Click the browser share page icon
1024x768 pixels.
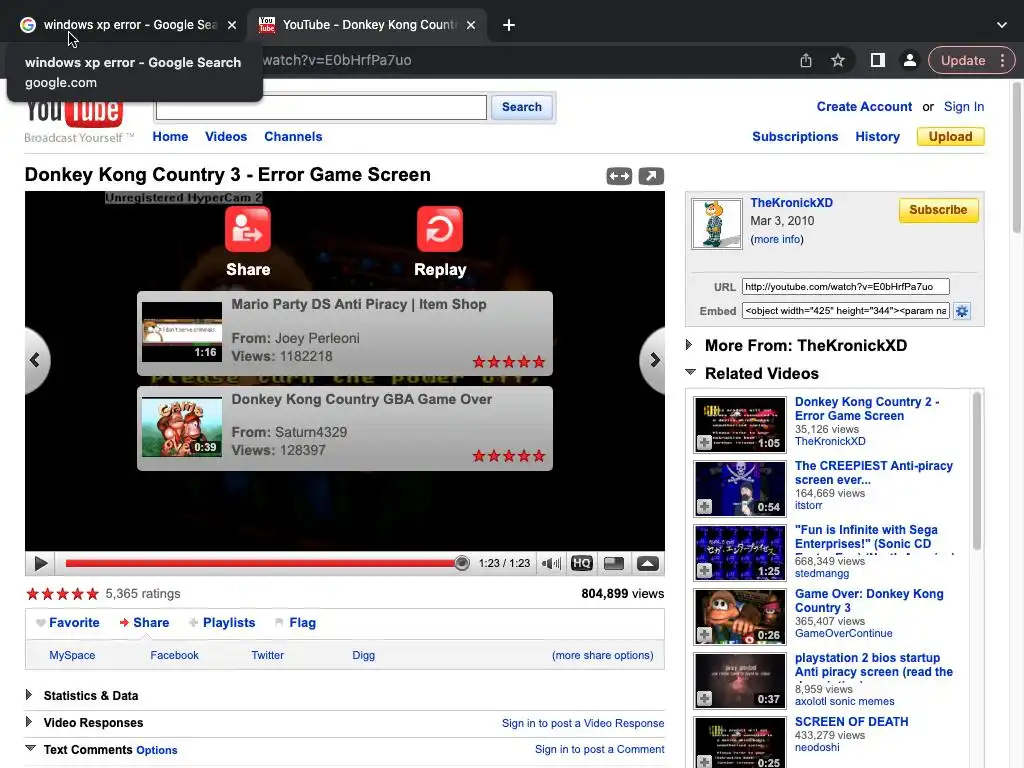click(x=806, y=61)
